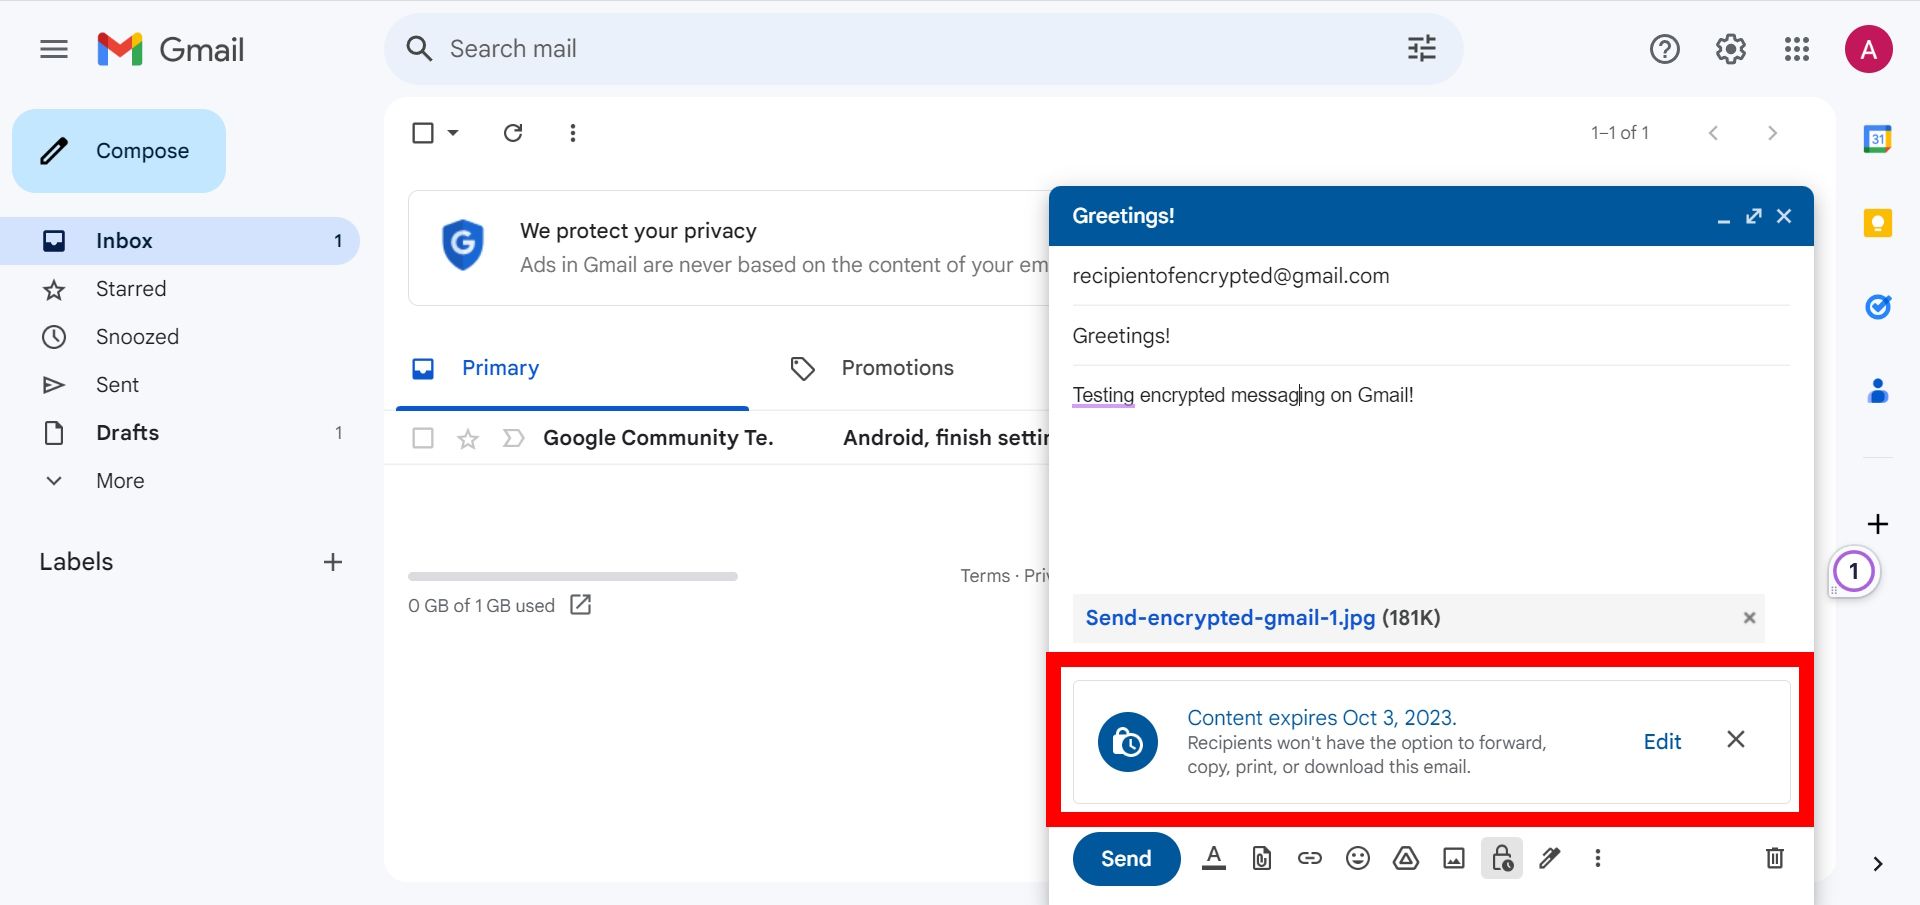Open compose More options three dots
The height and width of the screenshot is (905, 1920).
click(1597, 858)
